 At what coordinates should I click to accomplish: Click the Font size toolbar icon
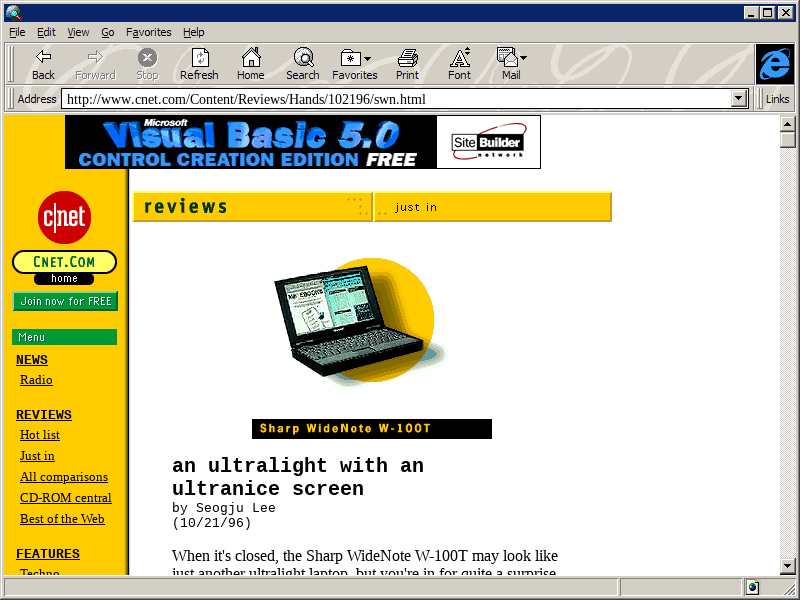click(459, 64)
